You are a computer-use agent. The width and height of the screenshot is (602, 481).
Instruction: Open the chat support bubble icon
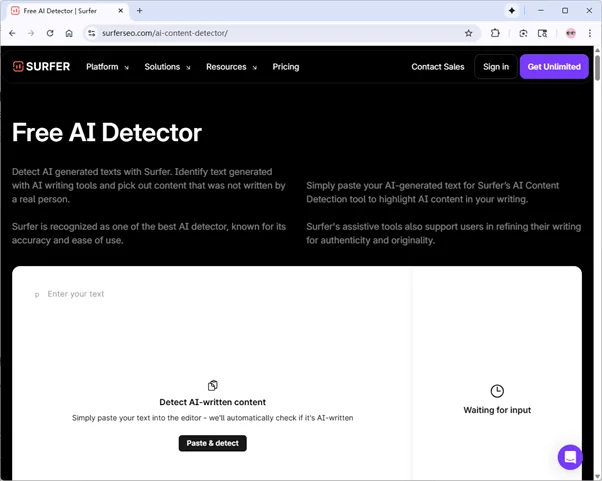[x=570, y=457]
